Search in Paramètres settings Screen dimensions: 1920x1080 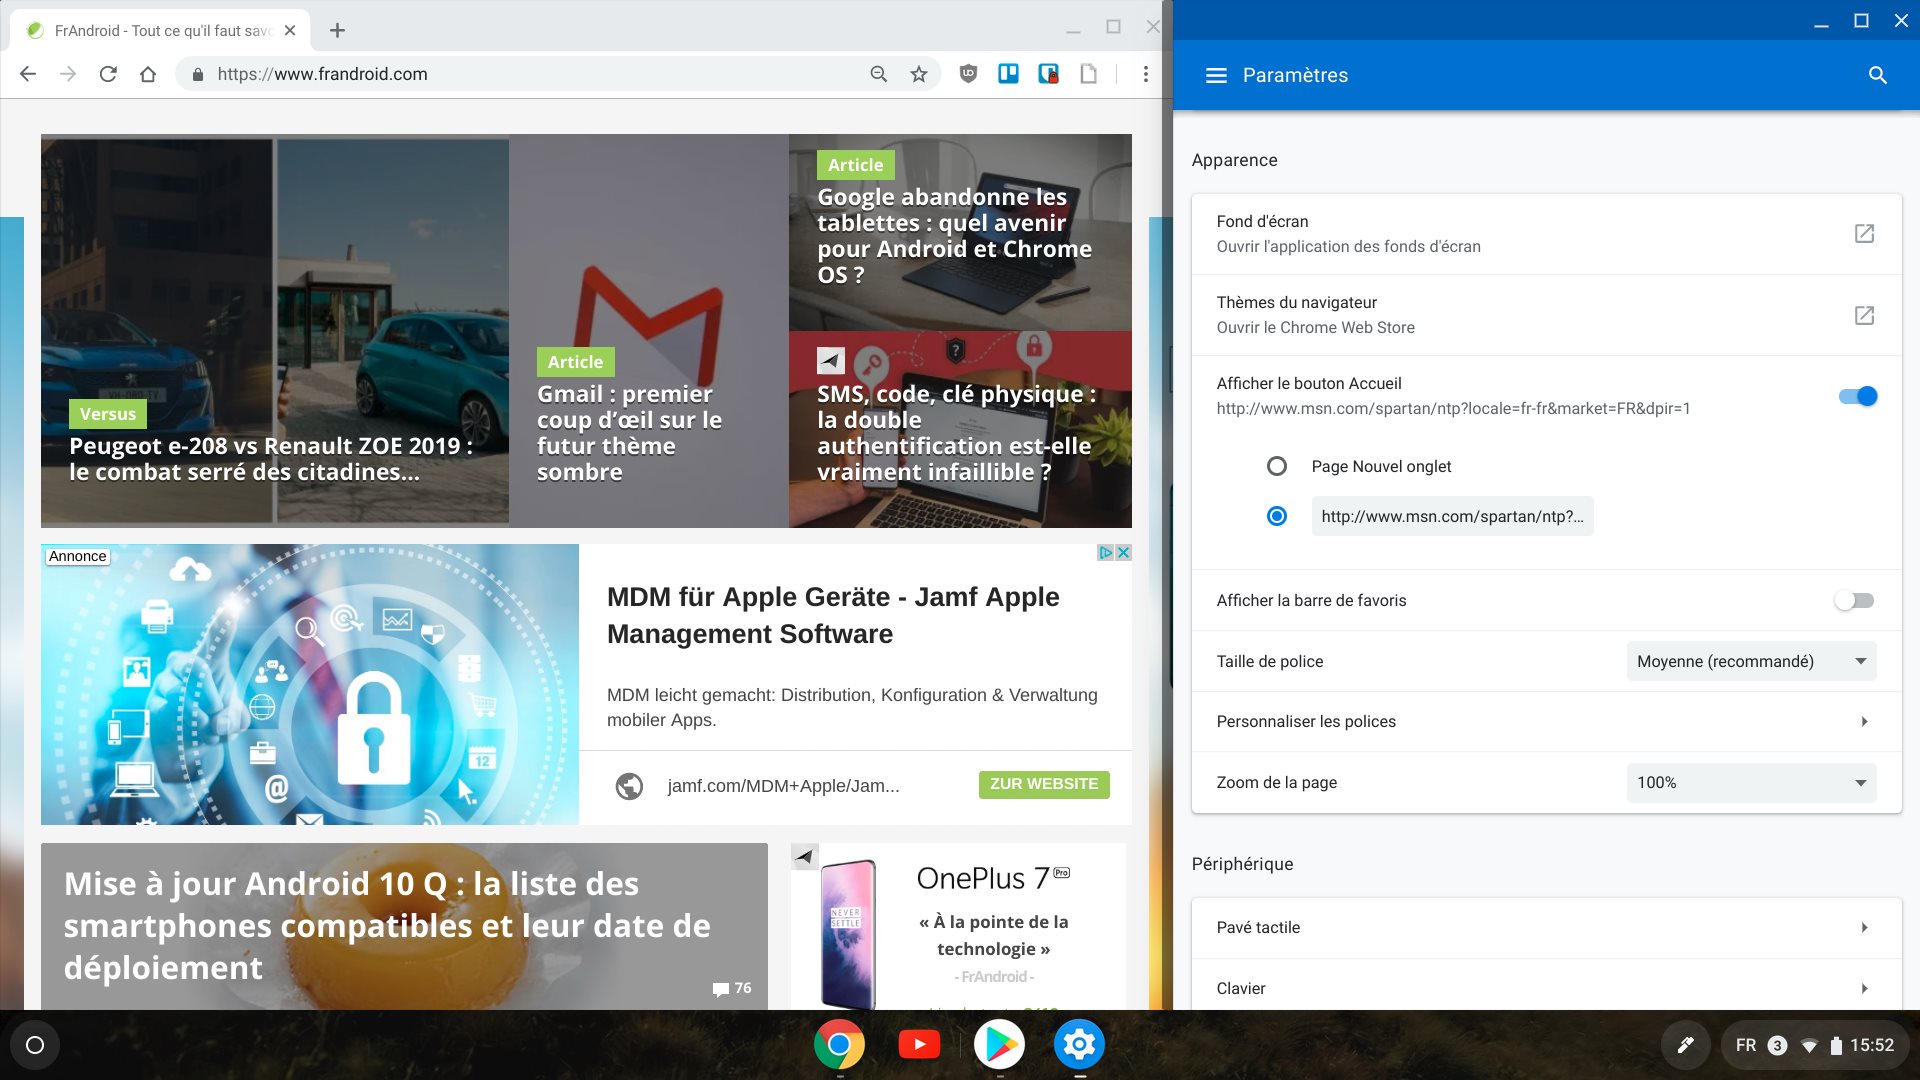(x=1878, y=75)
